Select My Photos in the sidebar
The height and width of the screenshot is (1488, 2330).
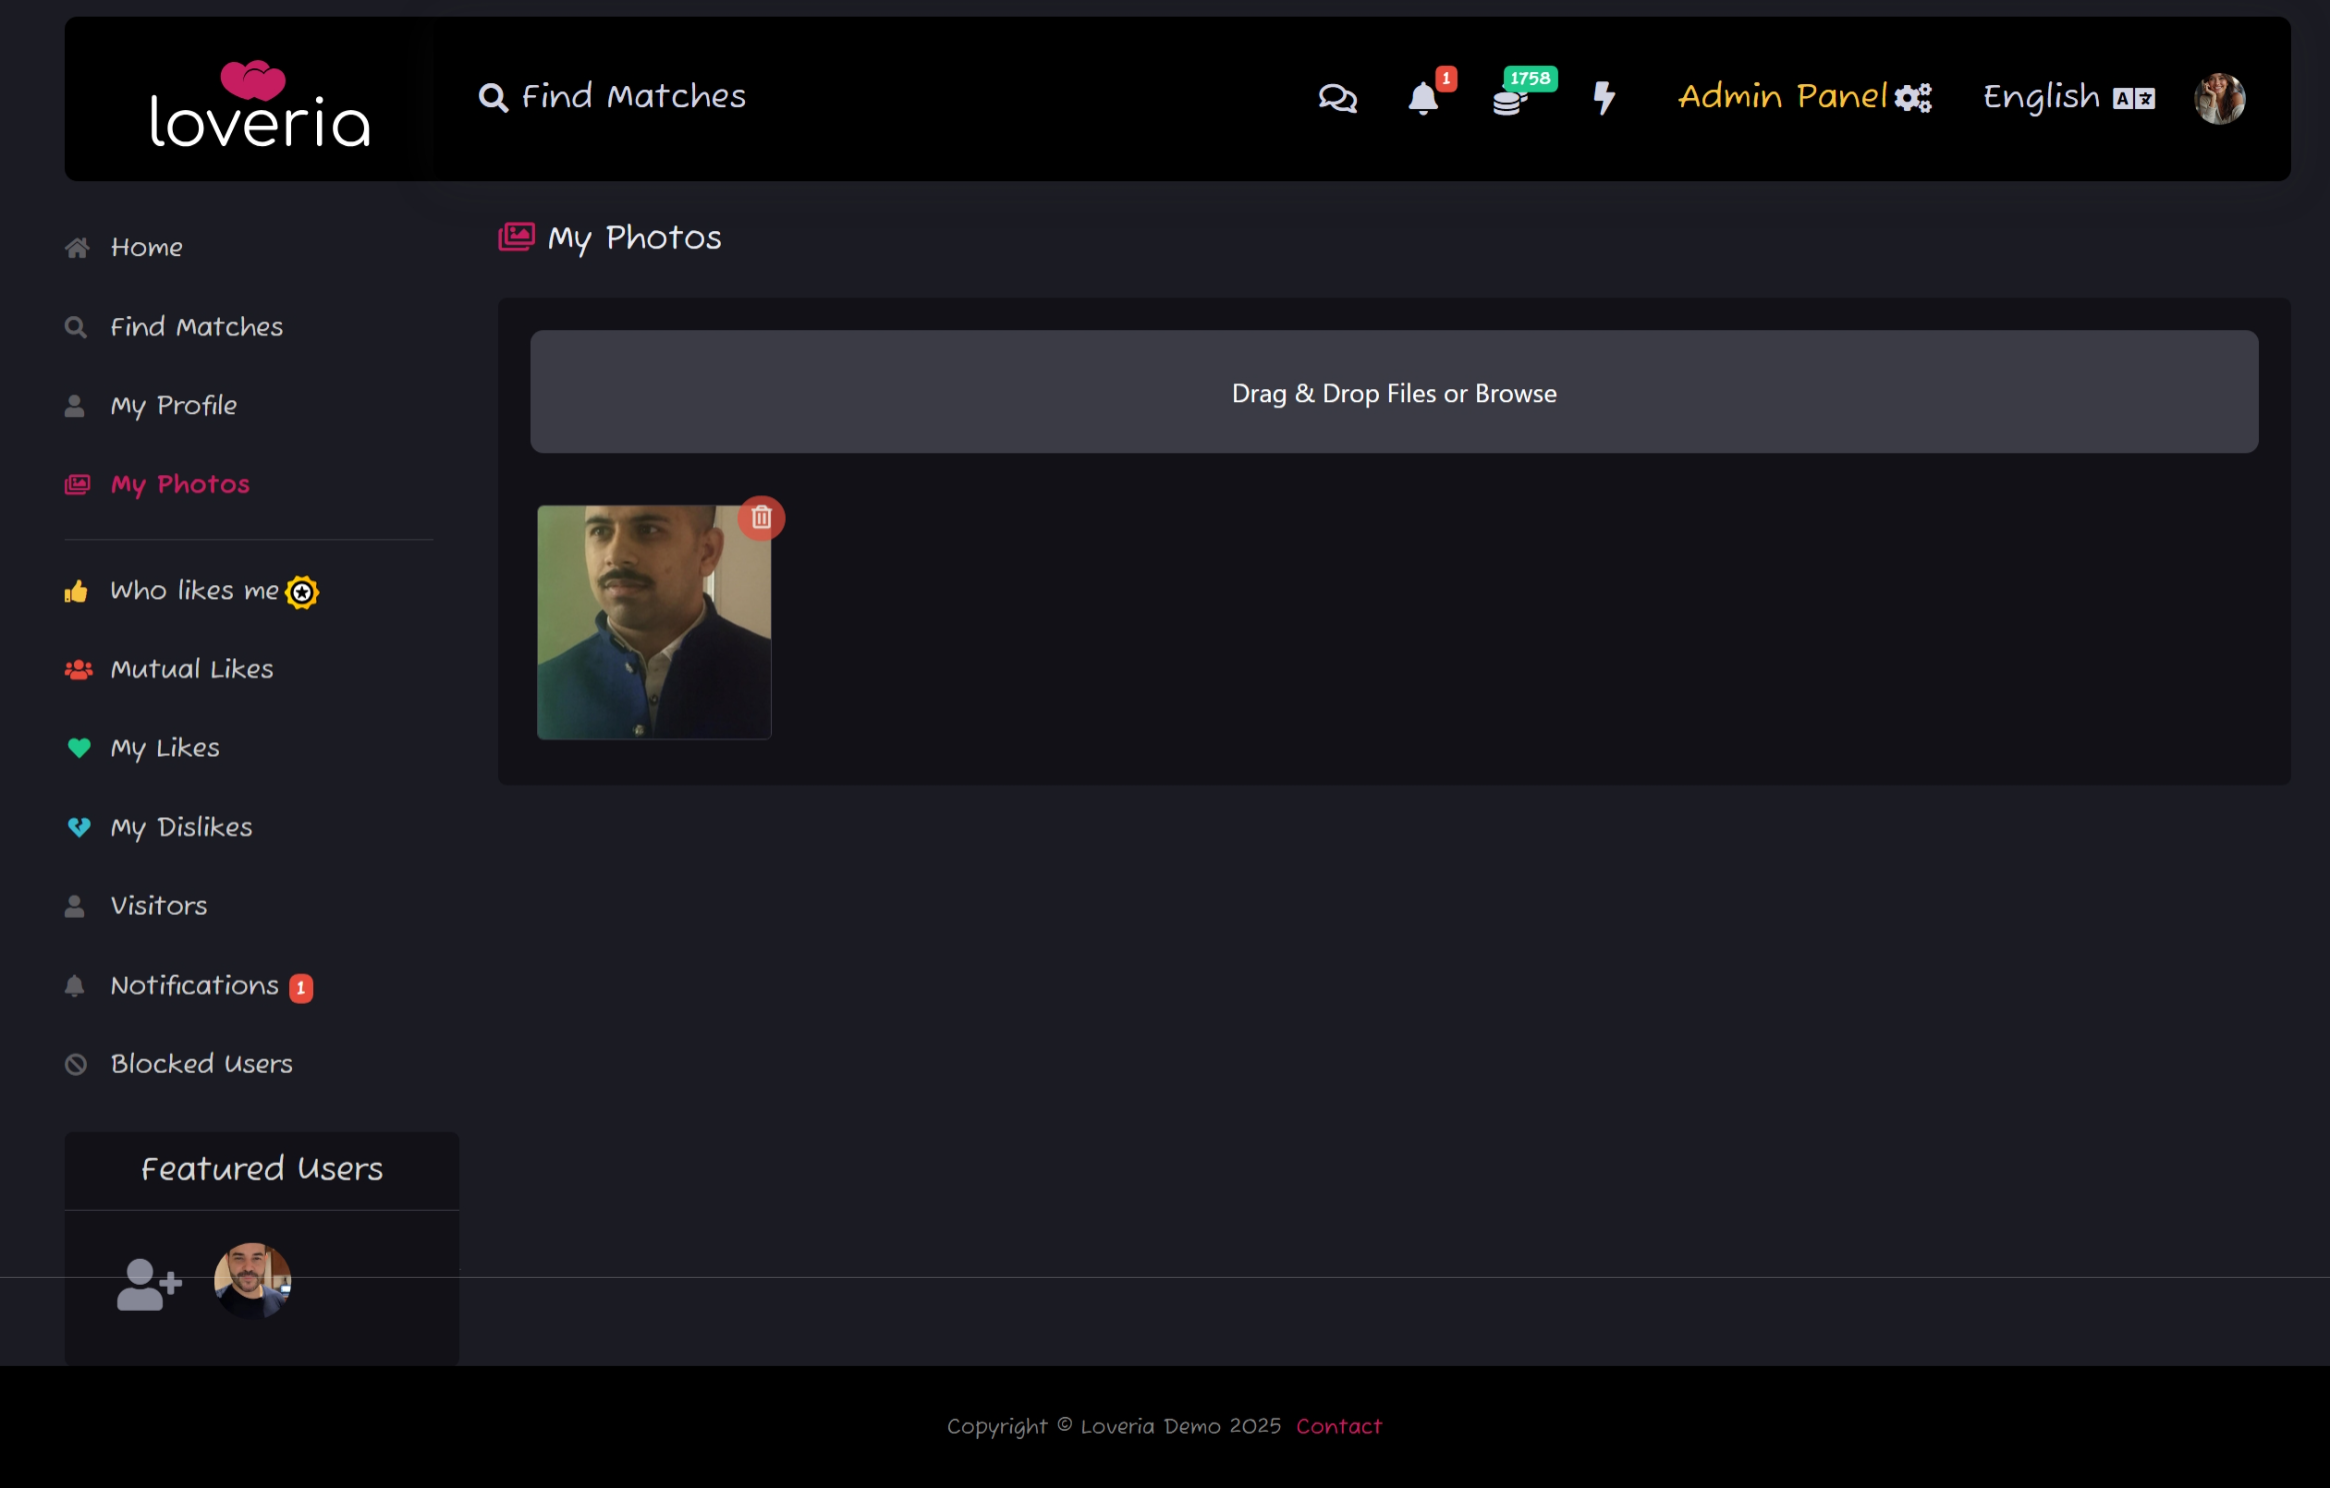pyautogui.click(x=180, y=485)
